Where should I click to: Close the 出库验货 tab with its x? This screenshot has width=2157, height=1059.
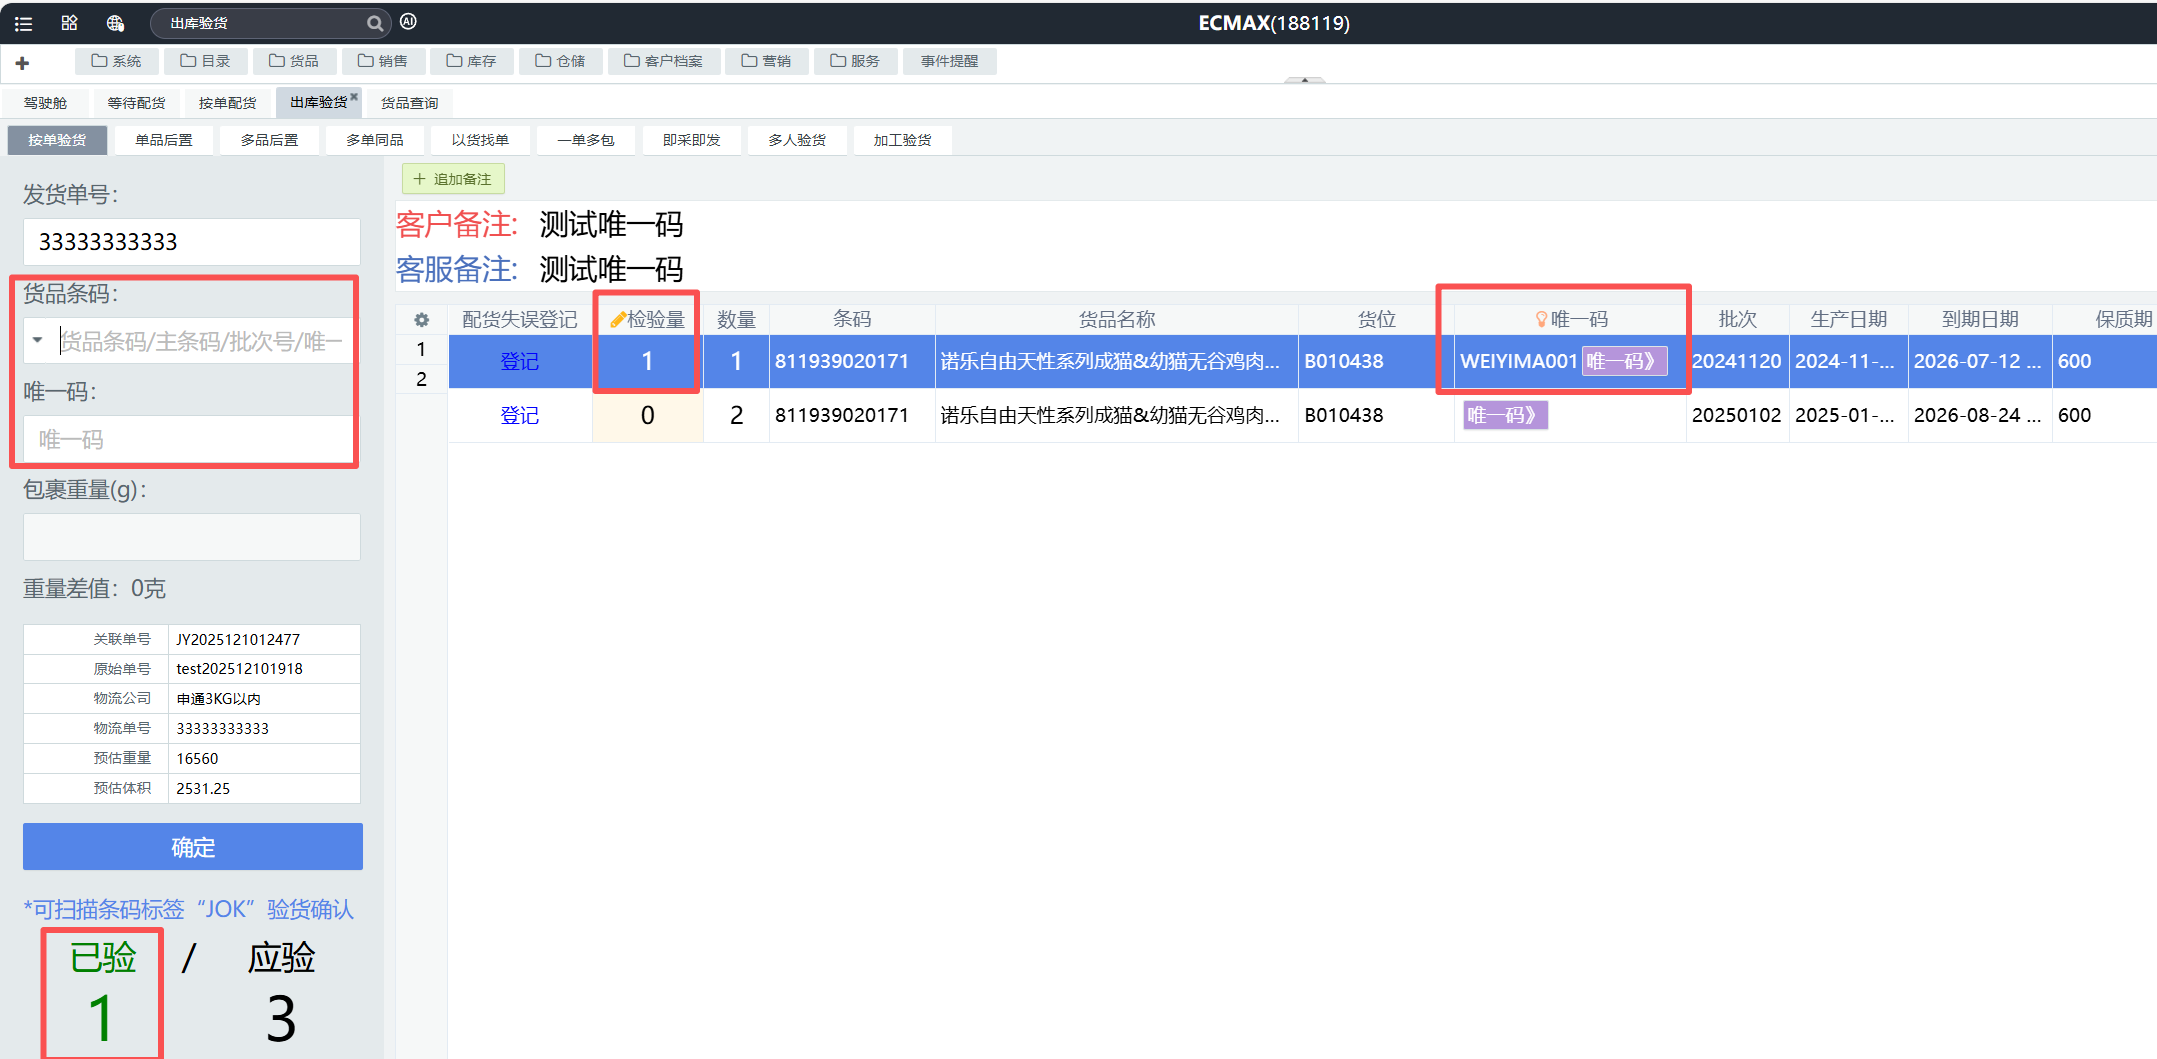point(354,97)
